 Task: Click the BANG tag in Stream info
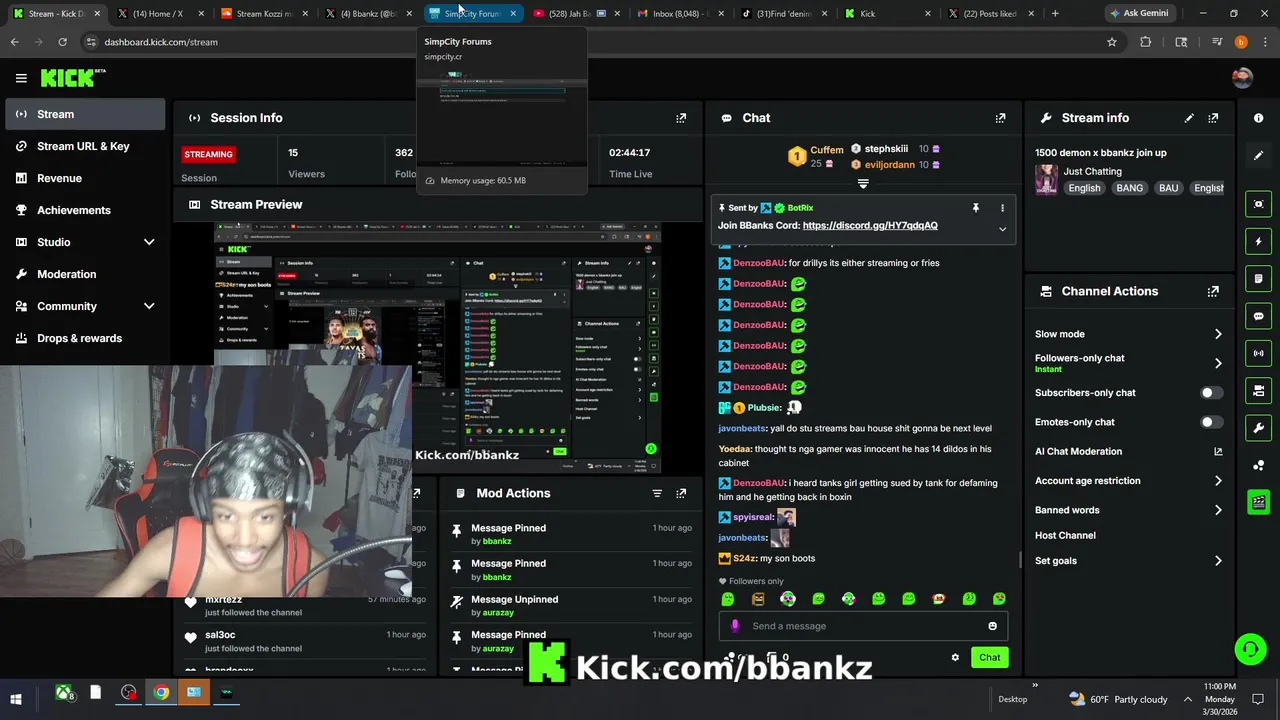[1129, 188]
